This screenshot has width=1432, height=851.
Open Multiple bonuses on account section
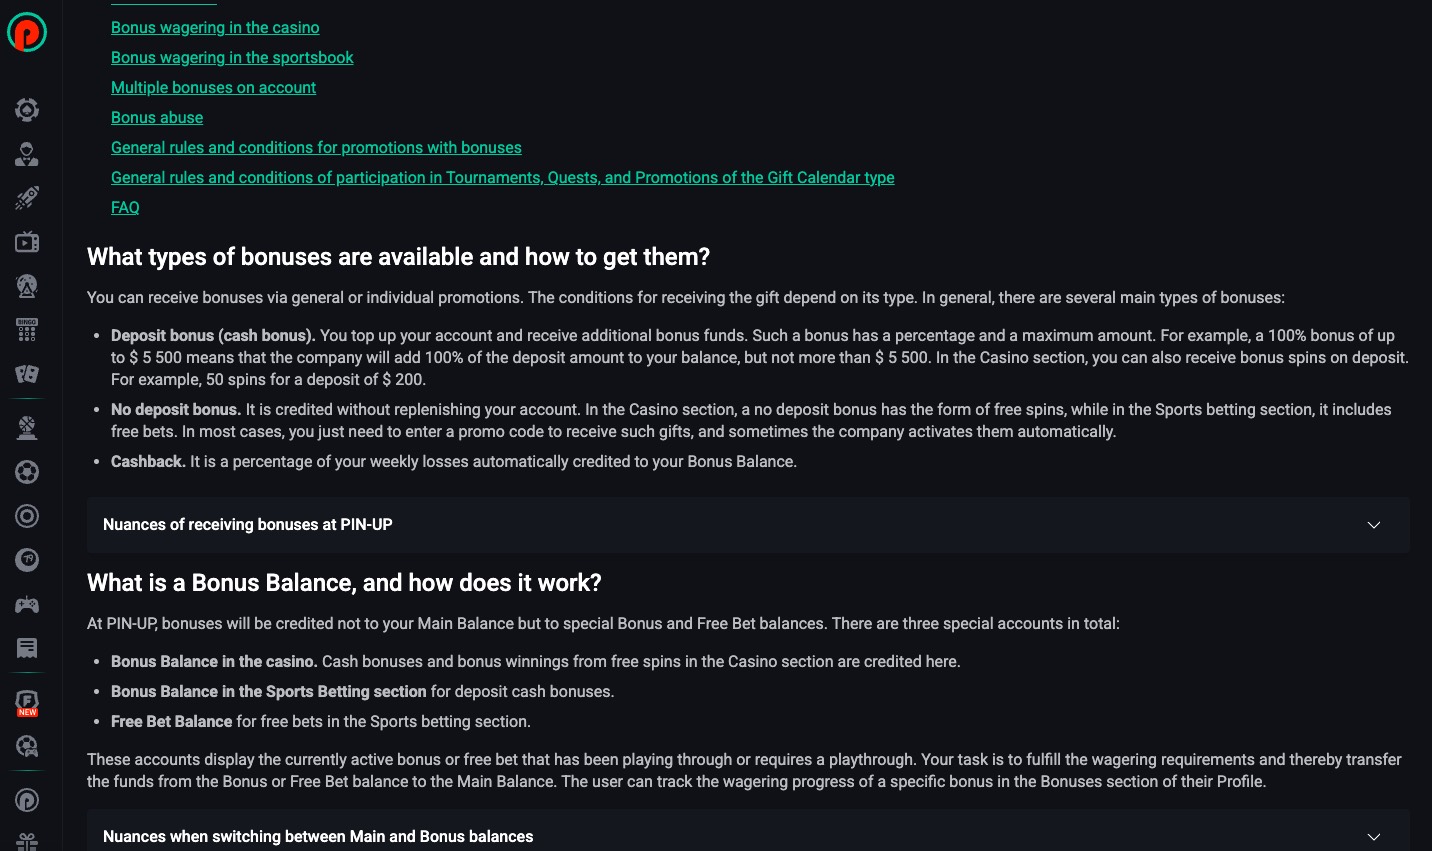(213, 87)
